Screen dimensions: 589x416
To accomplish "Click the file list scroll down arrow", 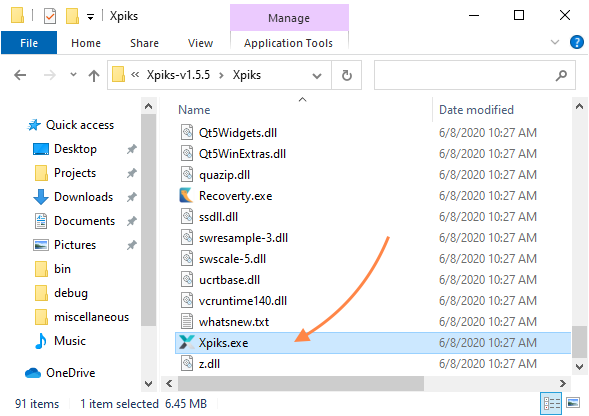I will tap(579, 366).
